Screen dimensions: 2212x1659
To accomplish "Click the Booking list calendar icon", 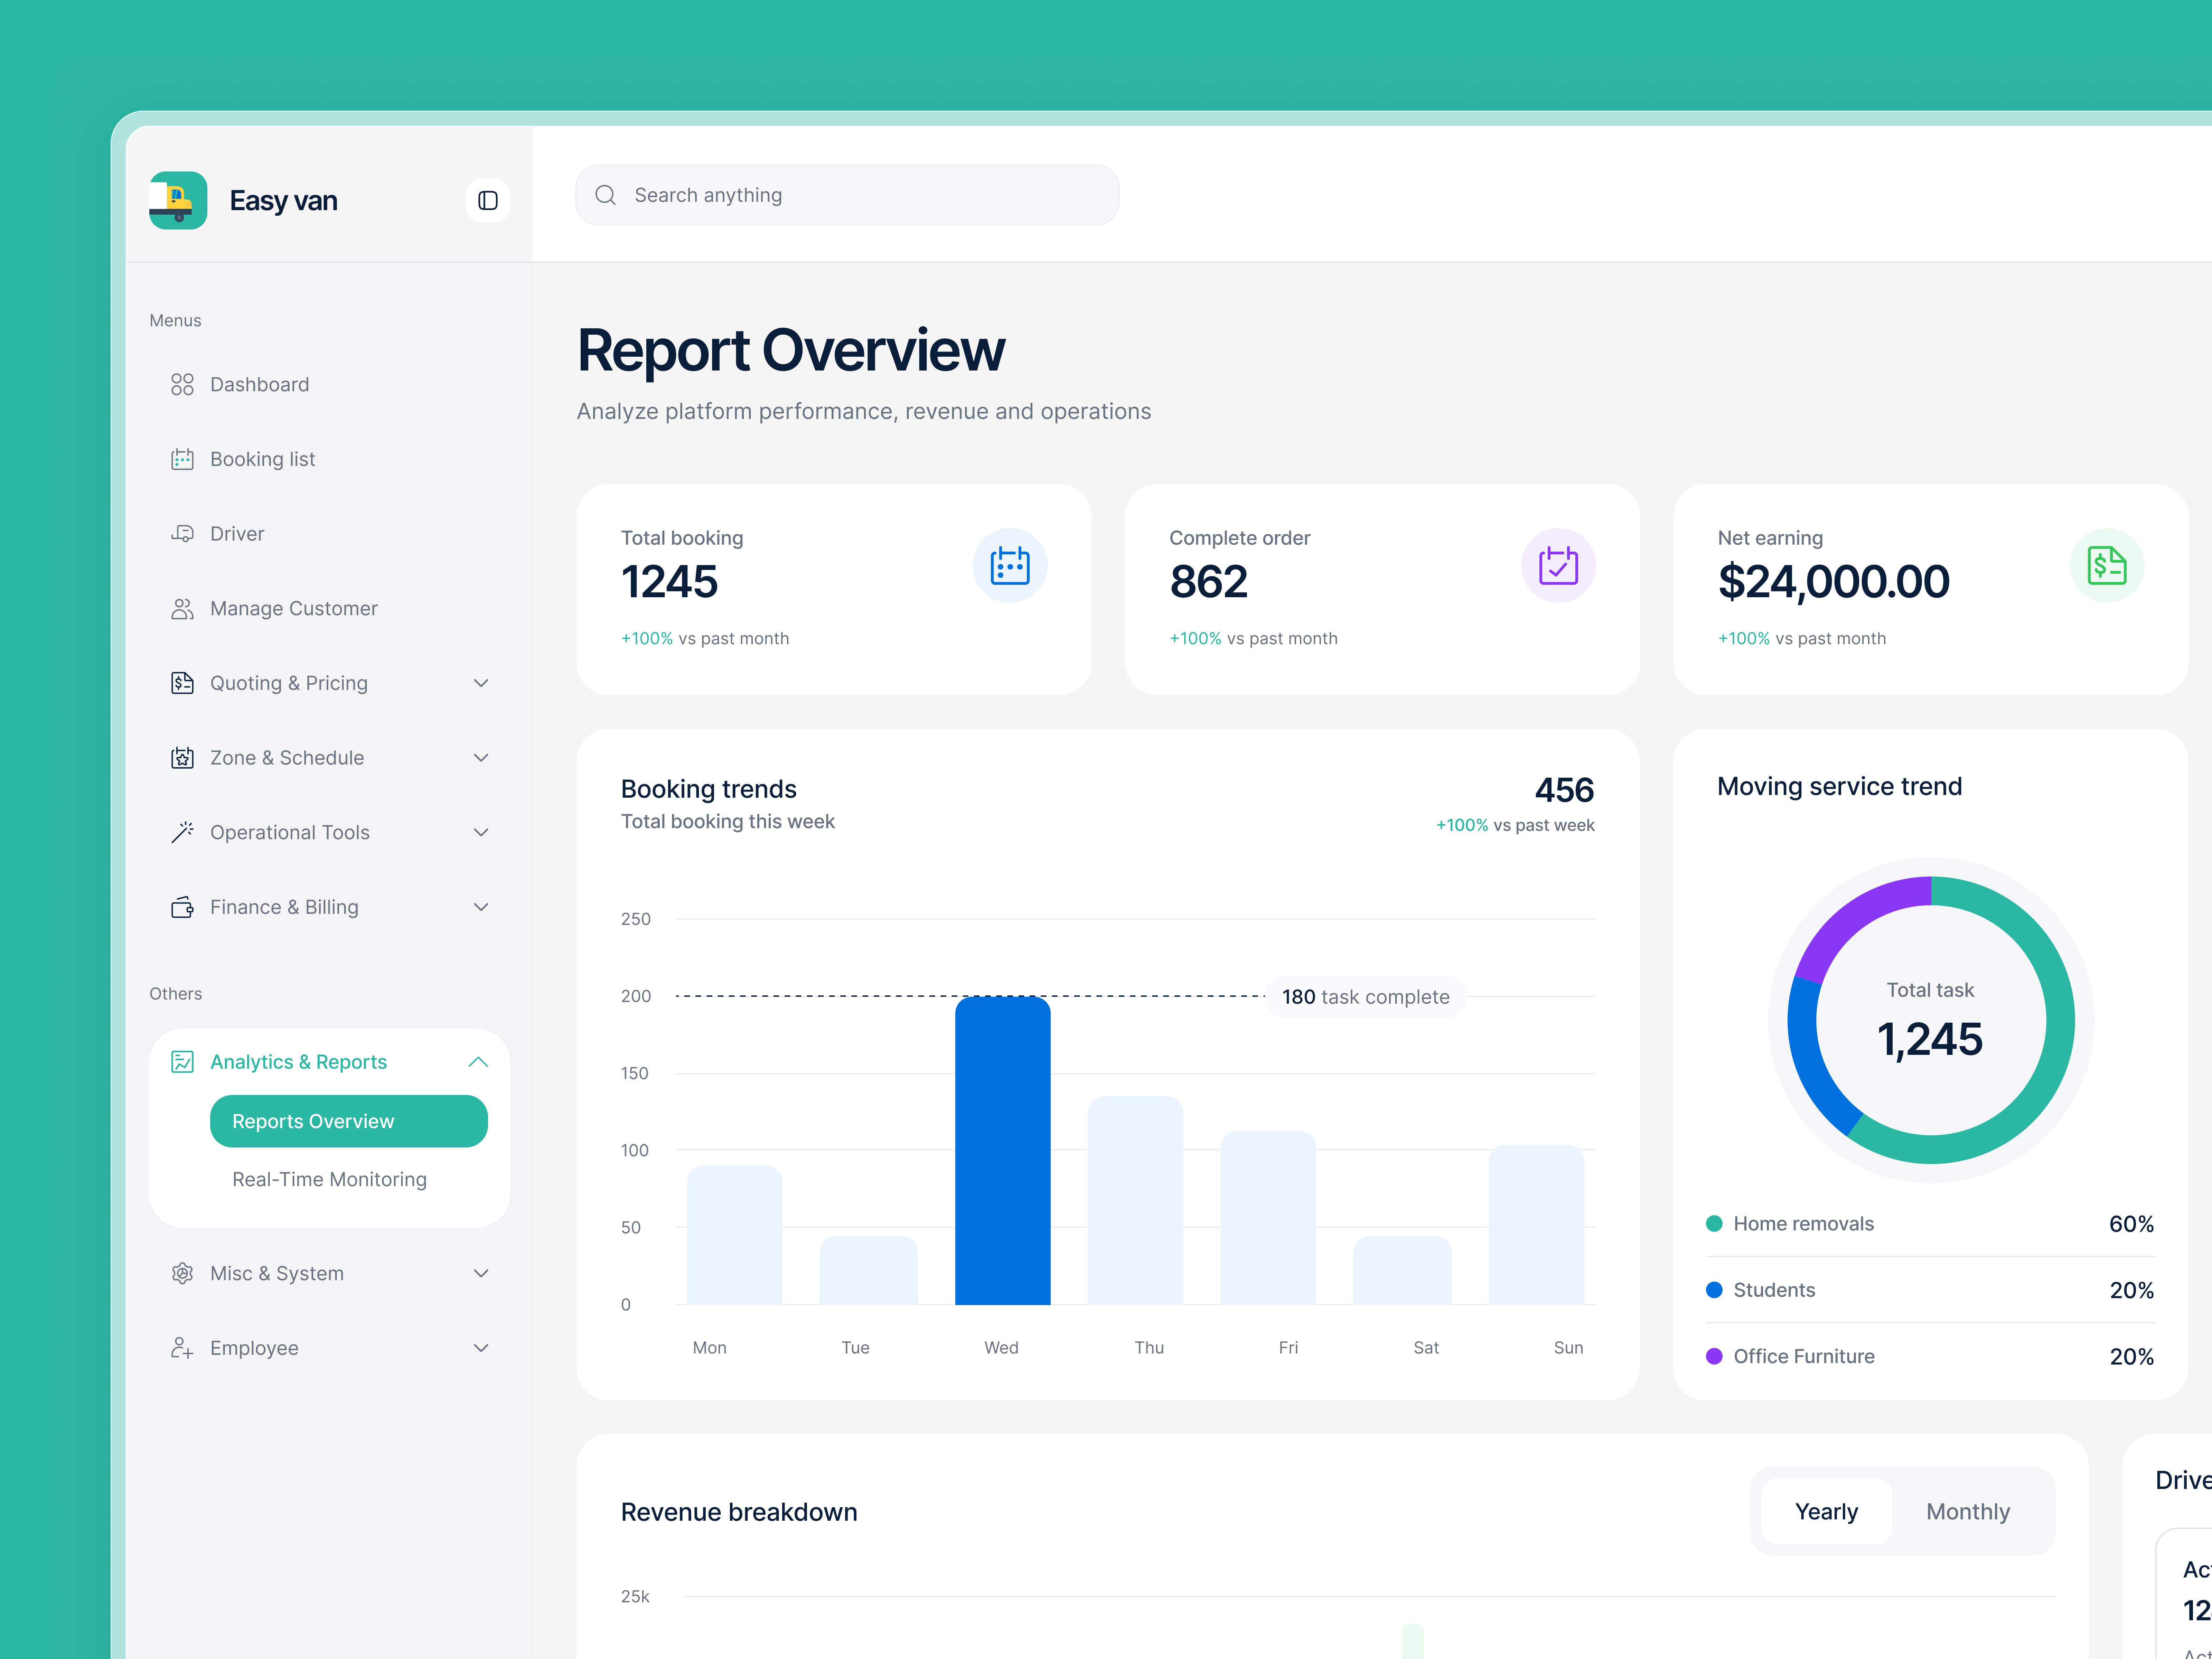I will (x=182, y=459).
